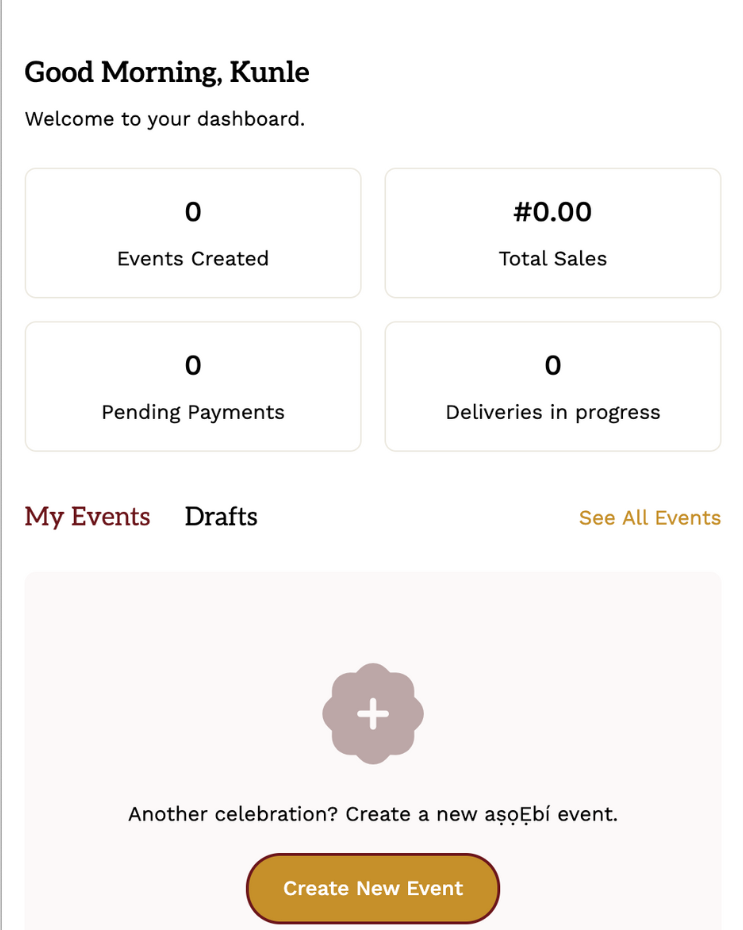Click the Events Created label text
This screenshot has height=930, width=743.
[x=193, y=259]
